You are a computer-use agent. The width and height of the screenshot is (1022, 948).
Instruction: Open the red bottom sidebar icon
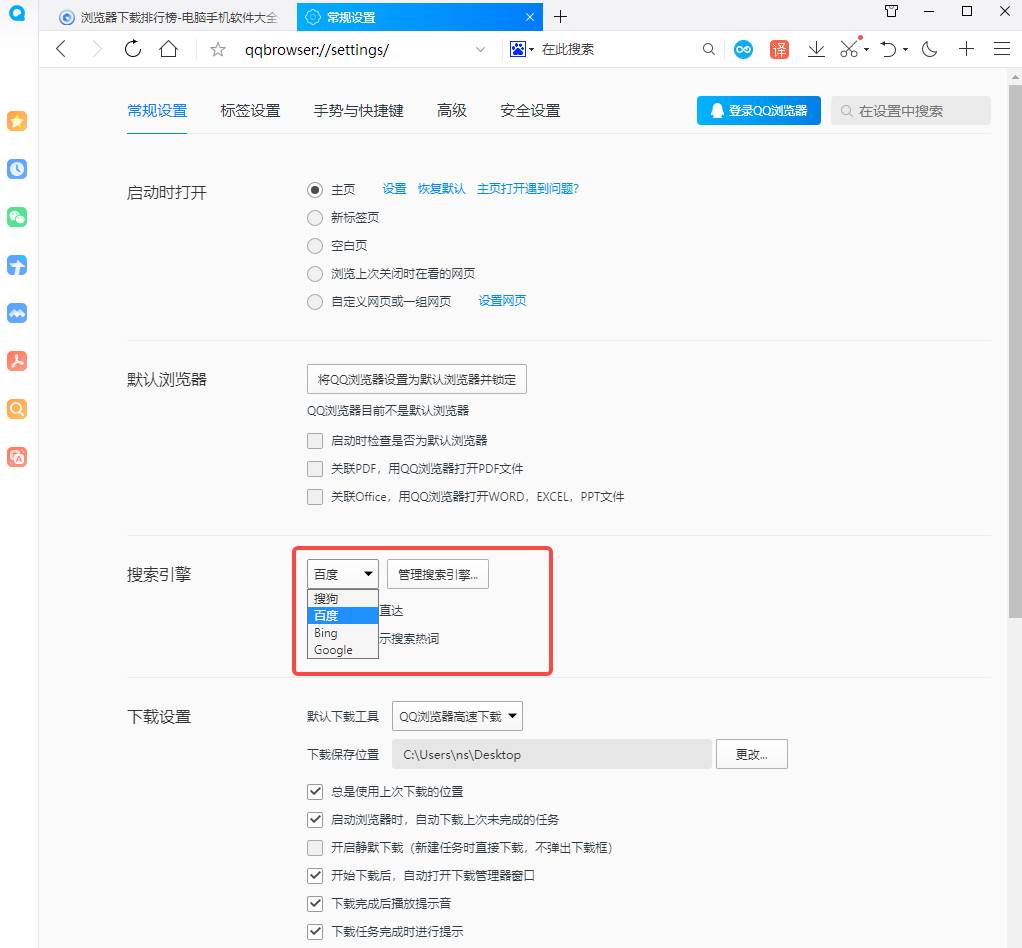pos(17,457)
